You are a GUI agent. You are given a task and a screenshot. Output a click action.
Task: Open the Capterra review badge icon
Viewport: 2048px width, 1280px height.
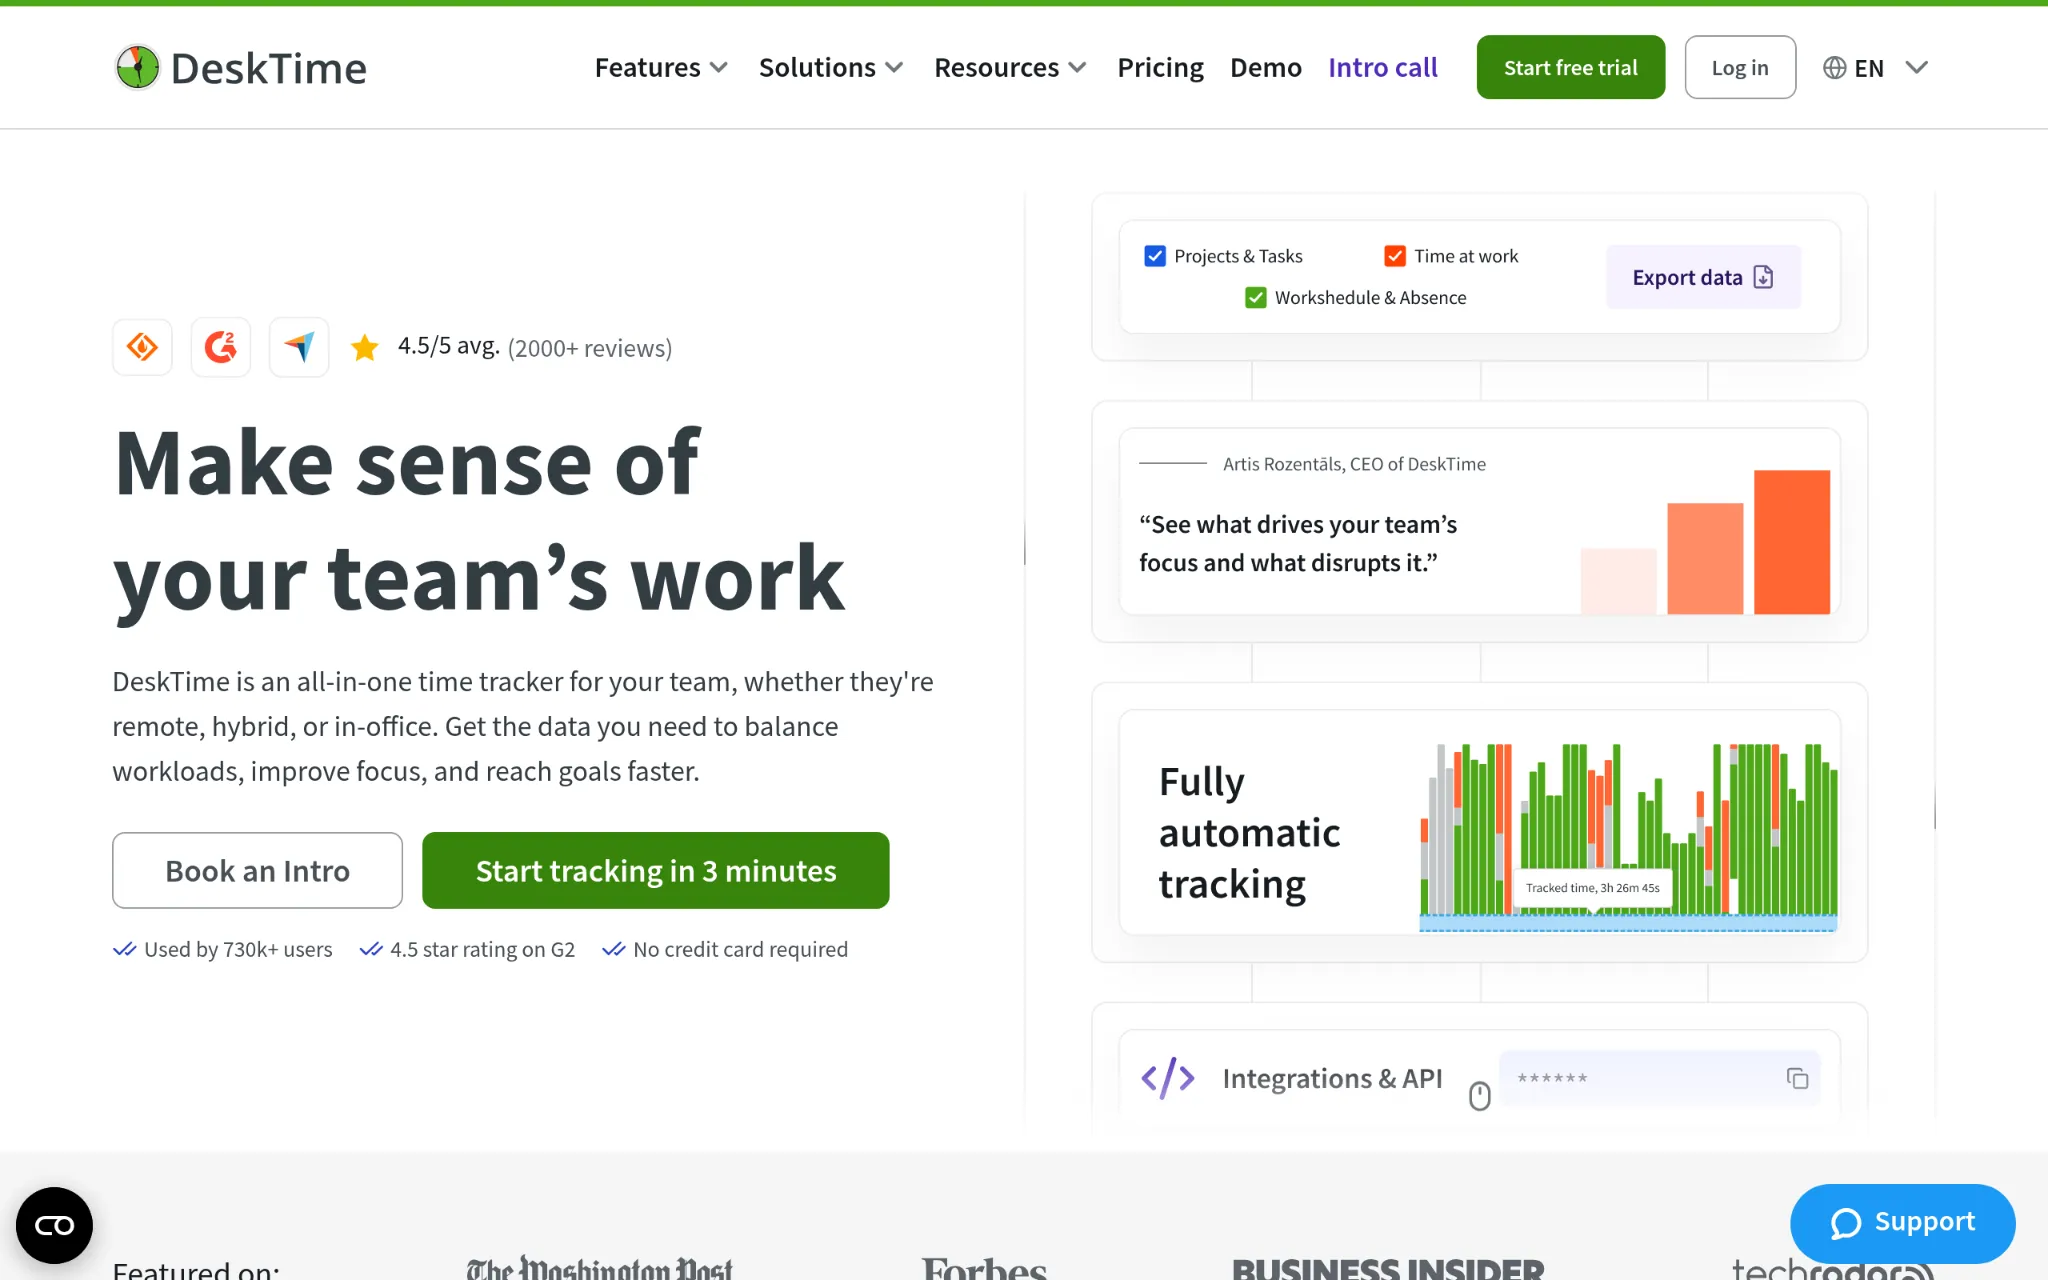142,347
